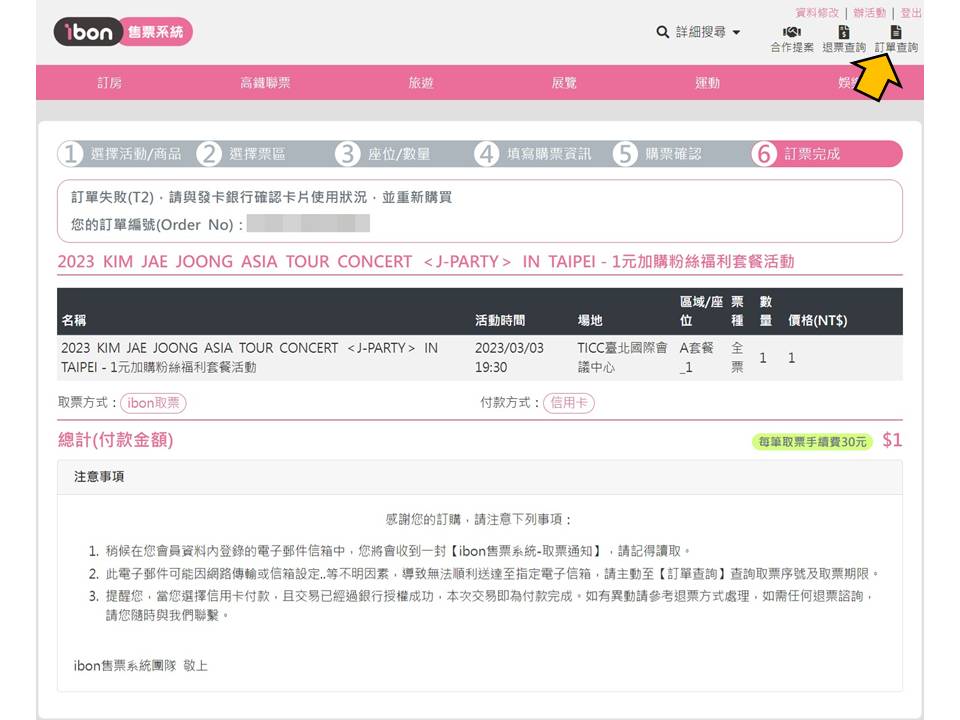Click the pink concert title heading
Image resolution: width=960 pixels, height=720 pixels.
click(426, 262)
